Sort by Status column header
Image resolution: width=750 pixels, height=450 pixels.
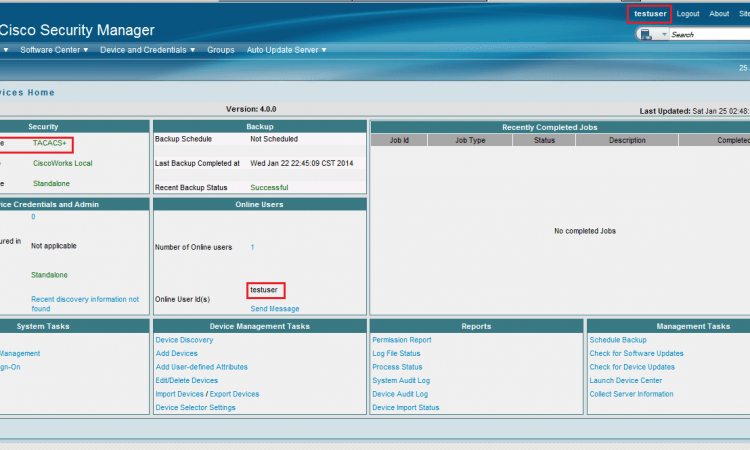click(x=544, y=140)
